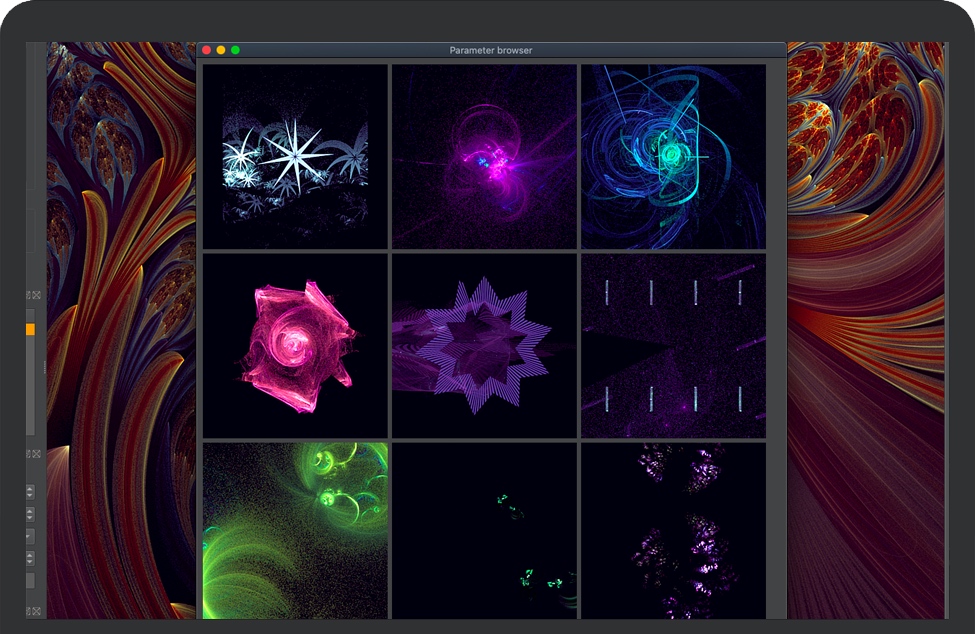Close the topmost docked panel on the left
The image size is (975, 634).
(x=37, y=296)
